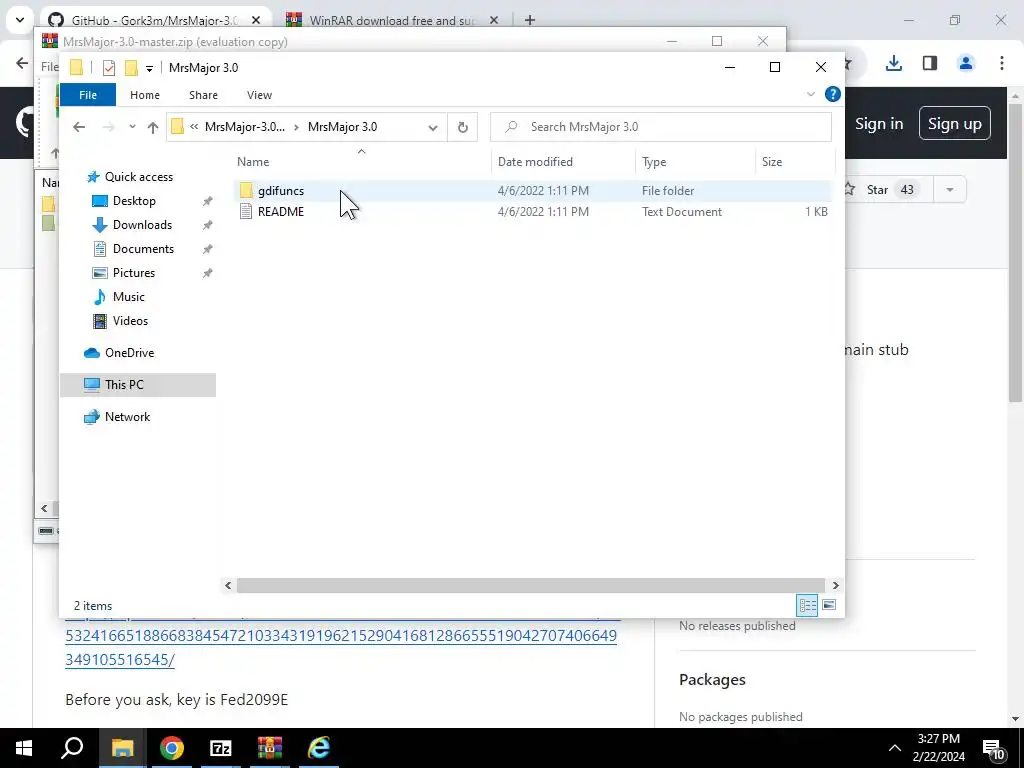Image resolution: width=1024 pixels, height=768 pixels.
Task: Open recent locations dropdown arrow
Action: 132,127
